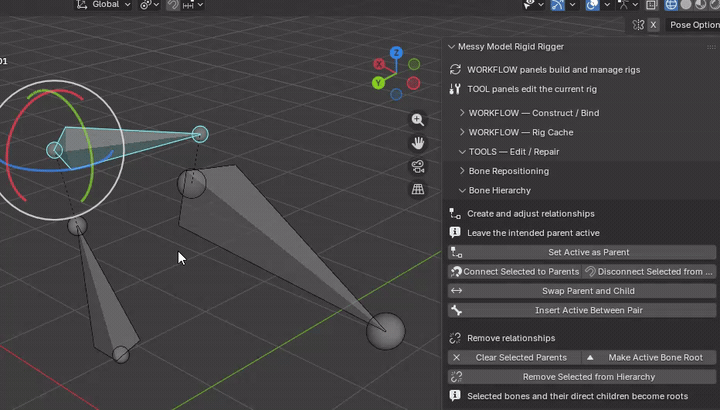Click text 'Leave the intended parent active'
This screenshot has width=720, height=410.
[x=533, y=233]
